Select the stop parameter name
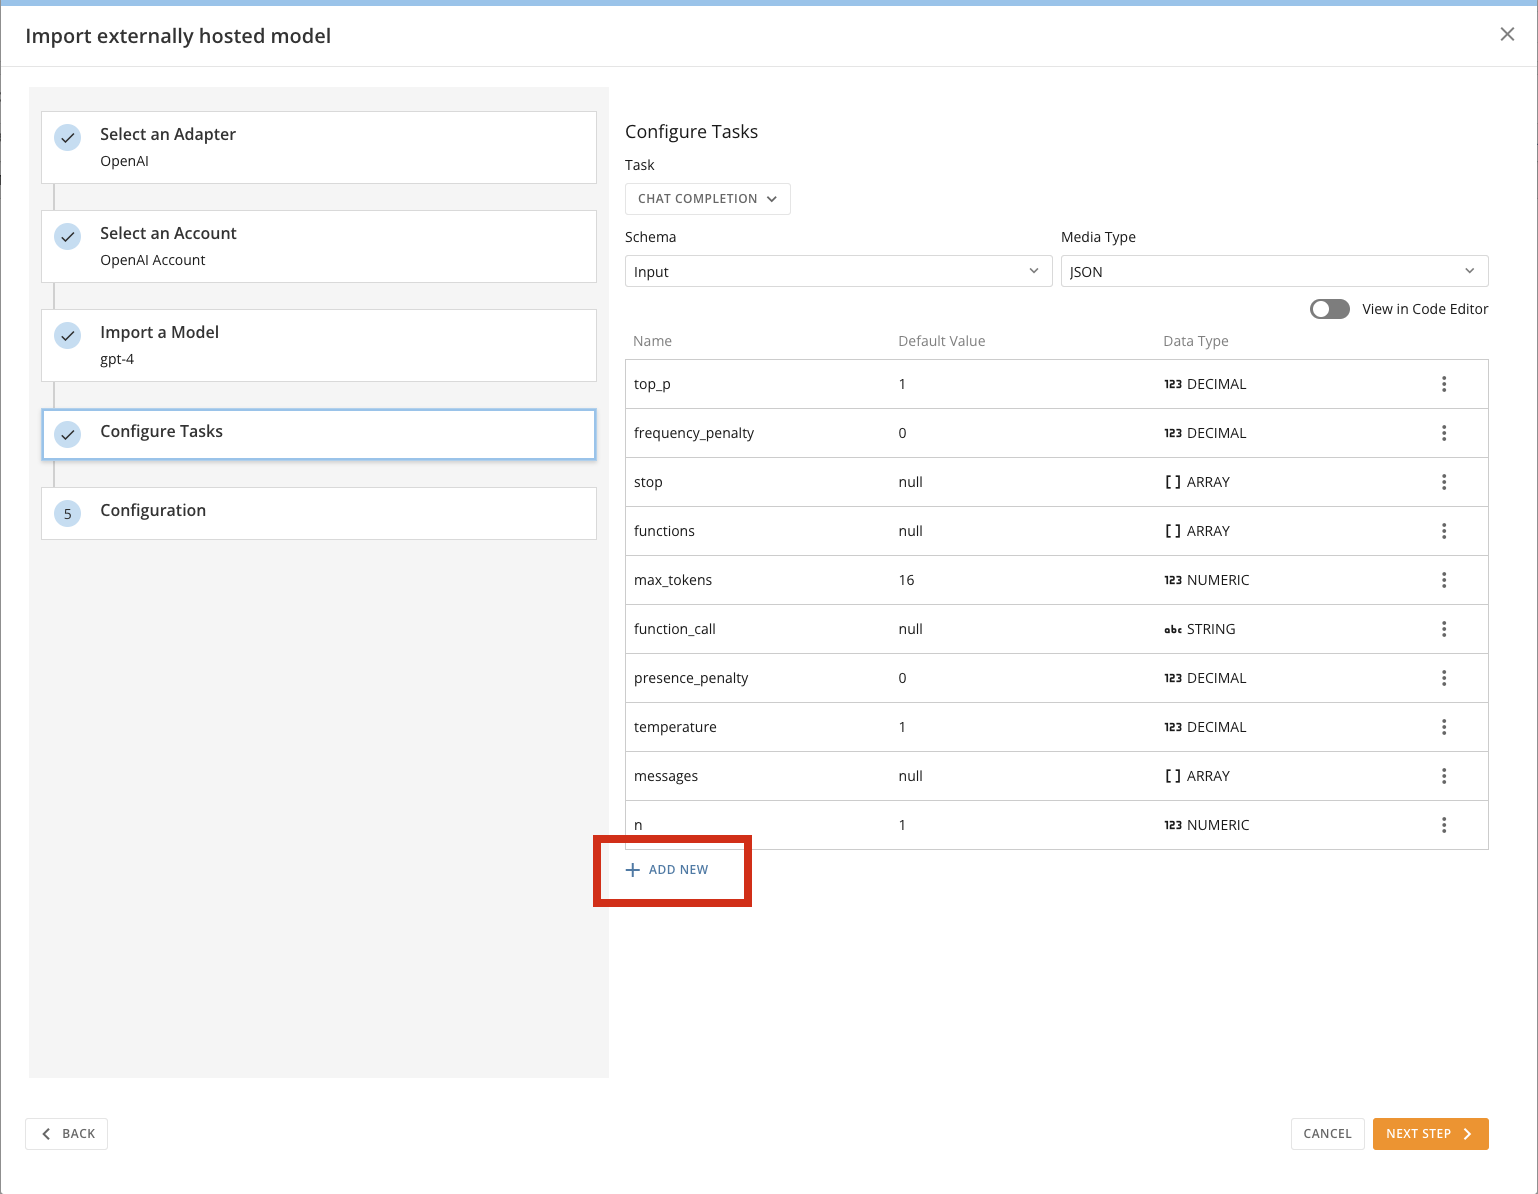The height and width of the screenshot is (1194, 1538). 648,482
